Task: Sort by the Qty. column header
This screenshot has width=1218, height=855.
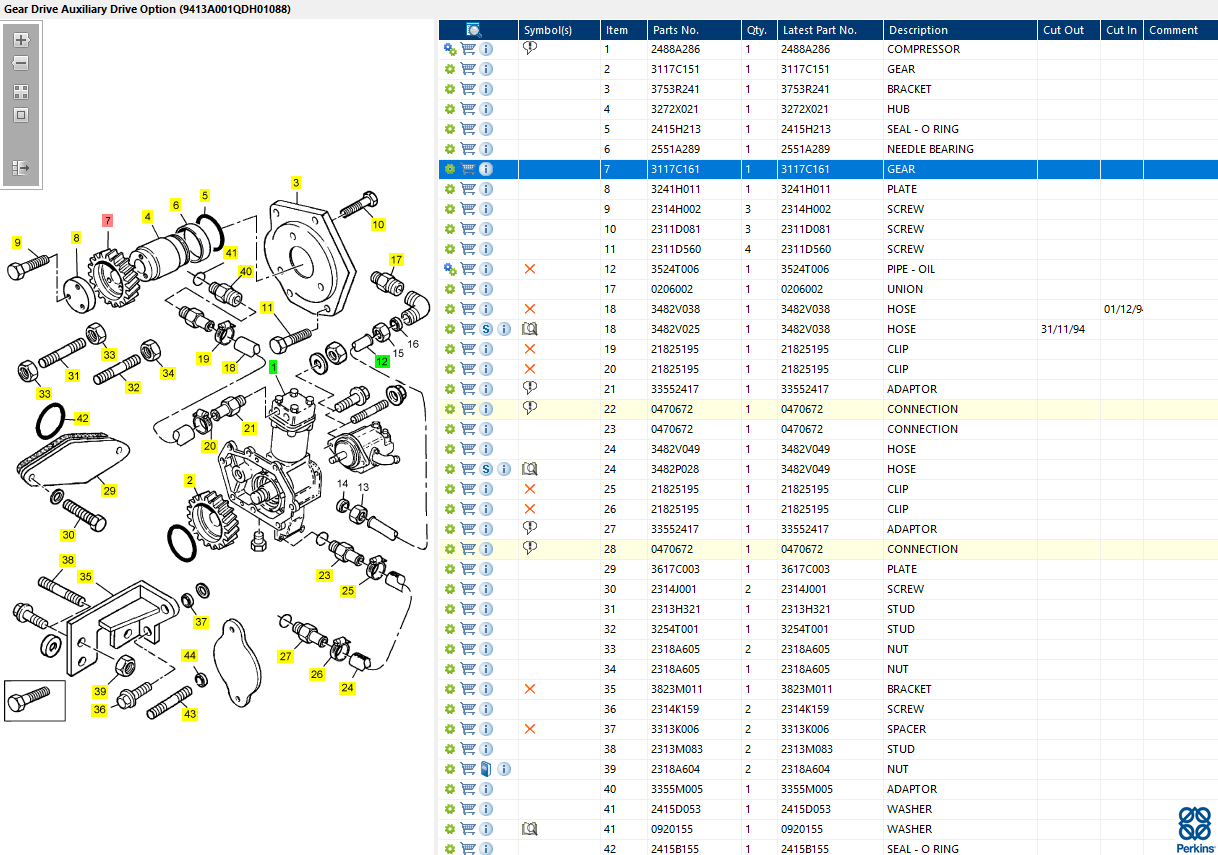Action: [x=760, y=30]
